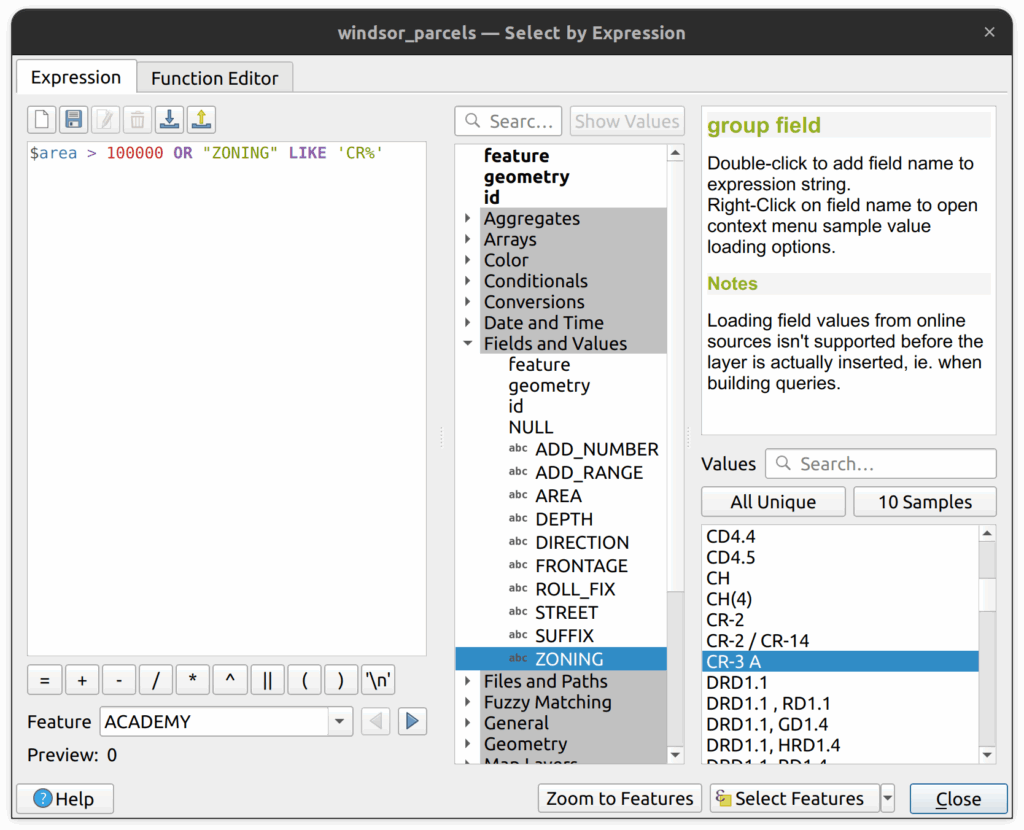Collapse the Fields and Values group

pyautogui.click(x=467, y=344)
